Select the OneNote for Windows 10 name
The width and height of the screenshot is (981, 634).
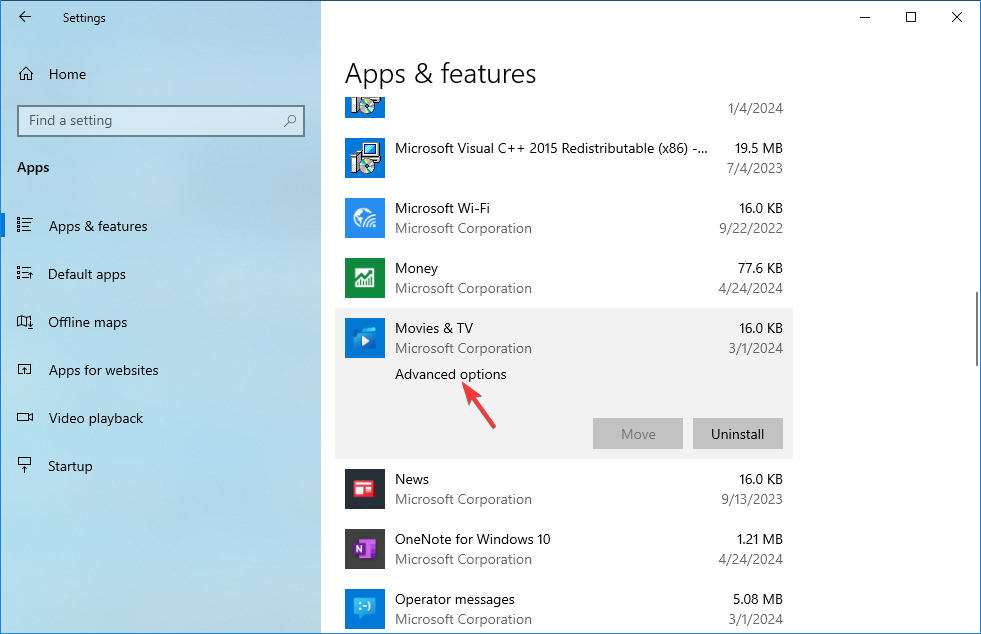pyautogui.click(x=472, y=539)
